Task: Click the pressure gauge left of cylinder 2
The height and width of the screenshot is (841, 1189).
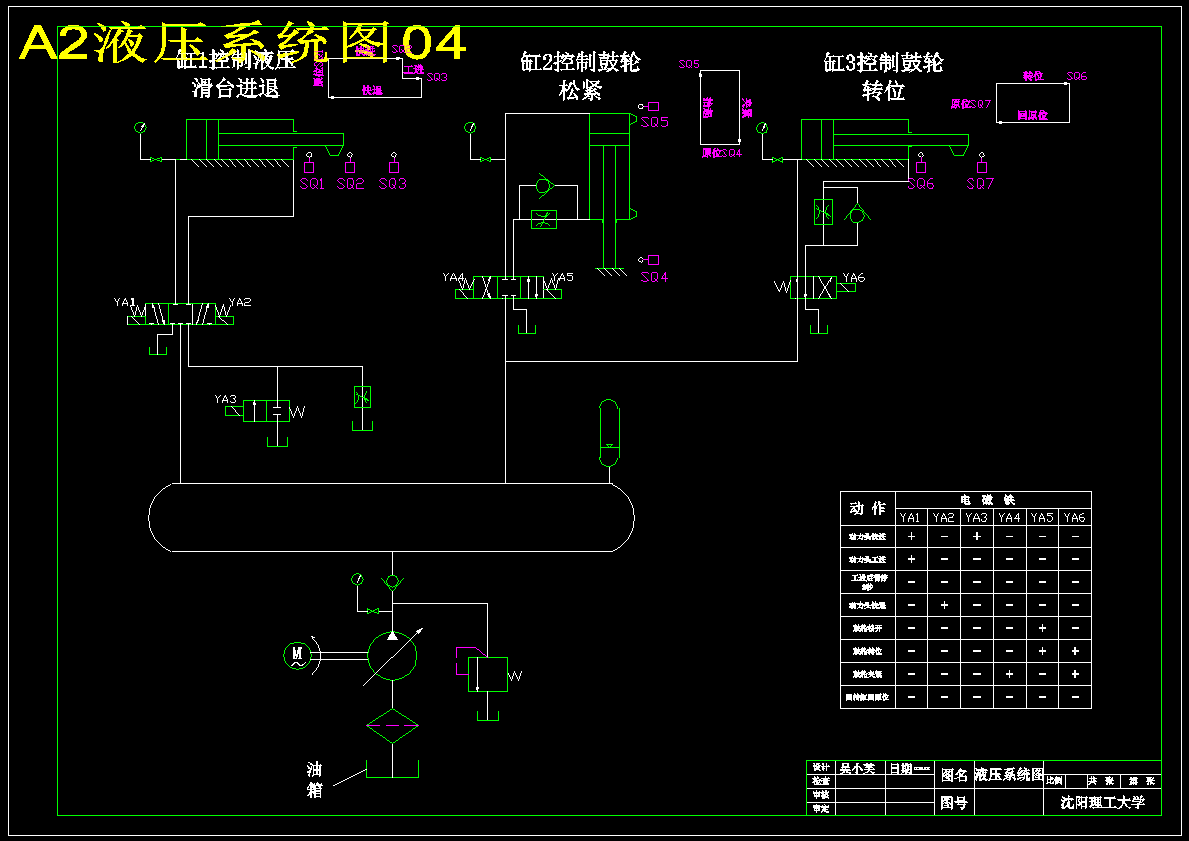Action: click(x=470, y=127)
